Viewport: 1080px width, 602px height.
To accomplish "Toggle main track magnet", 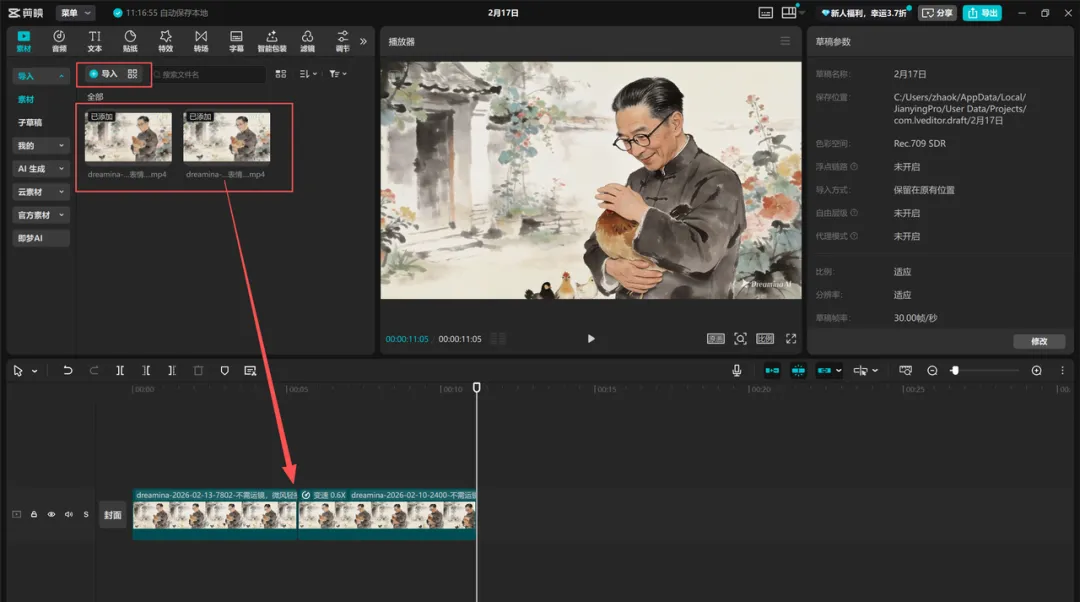I will pos(772,371).
